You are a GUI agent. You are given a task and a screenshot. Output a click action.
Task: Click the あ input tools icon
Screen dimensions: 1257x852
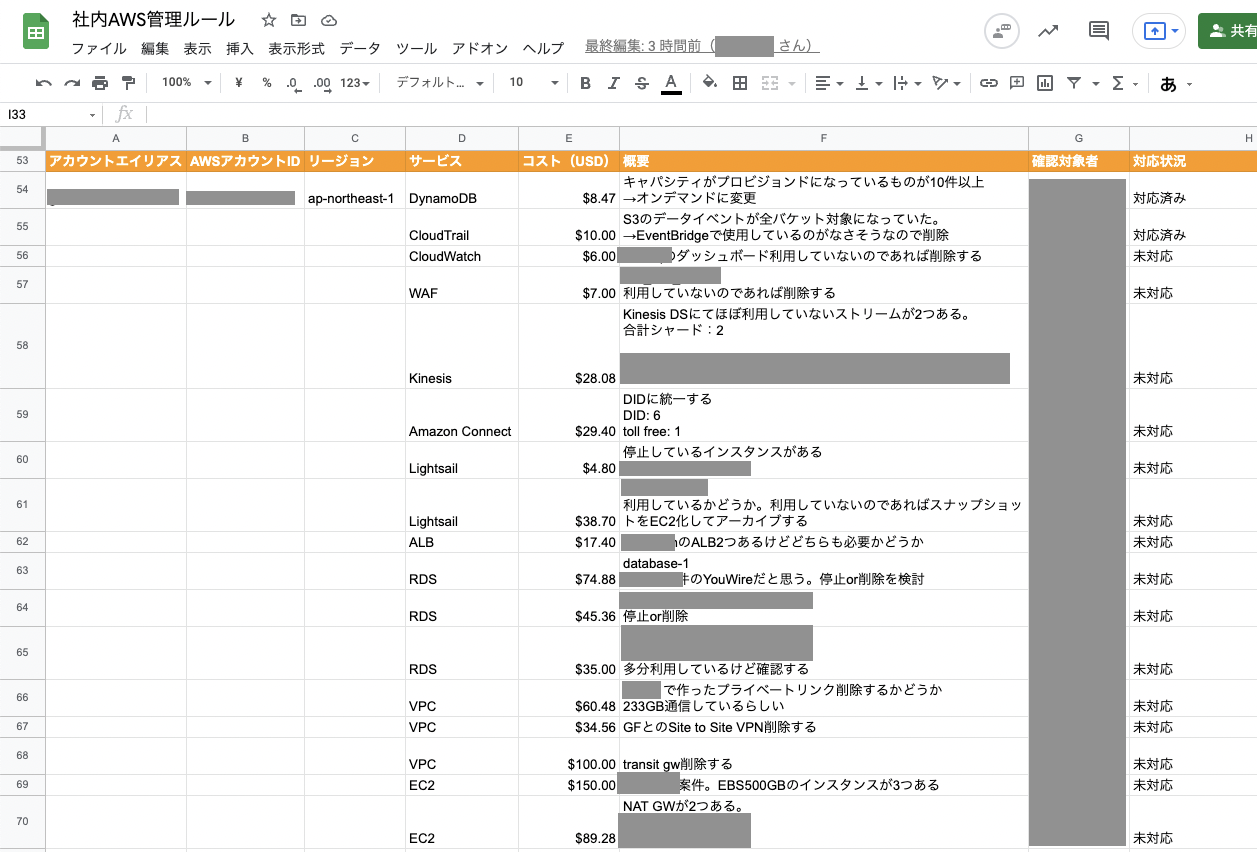point(1168,84)
